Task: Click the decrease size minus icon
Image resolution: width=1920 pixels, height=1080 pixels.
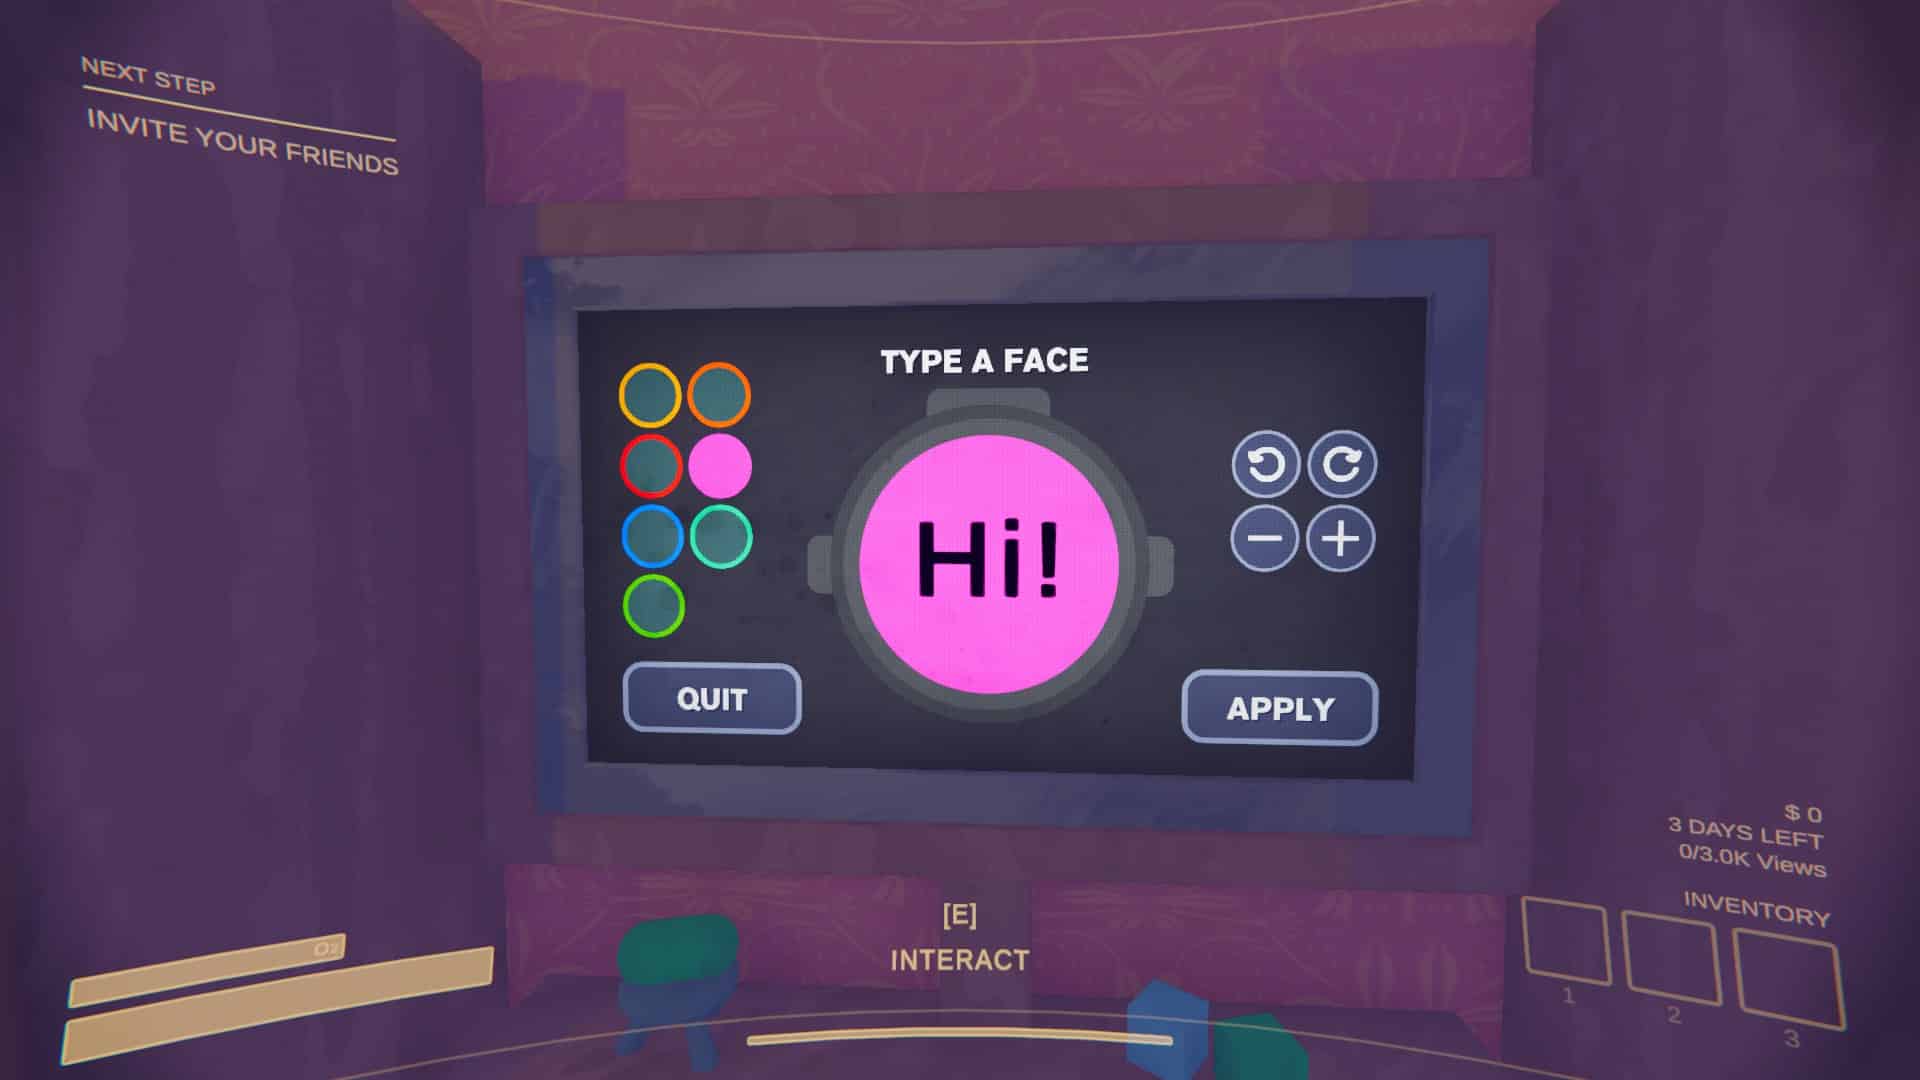Action: (1263, 539)
